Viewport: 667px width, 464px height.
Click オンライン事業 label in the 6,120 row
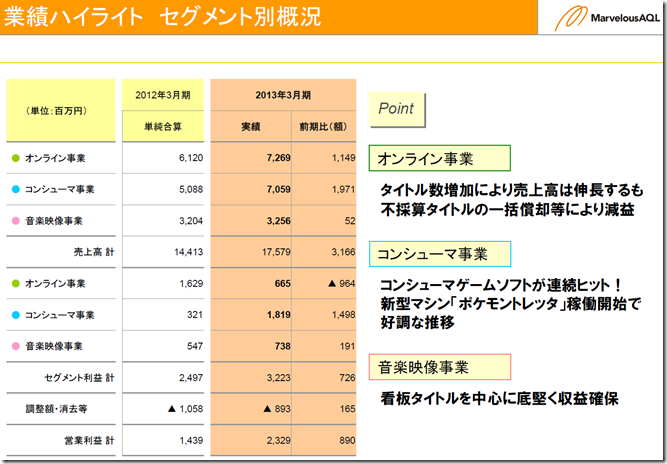55,158
